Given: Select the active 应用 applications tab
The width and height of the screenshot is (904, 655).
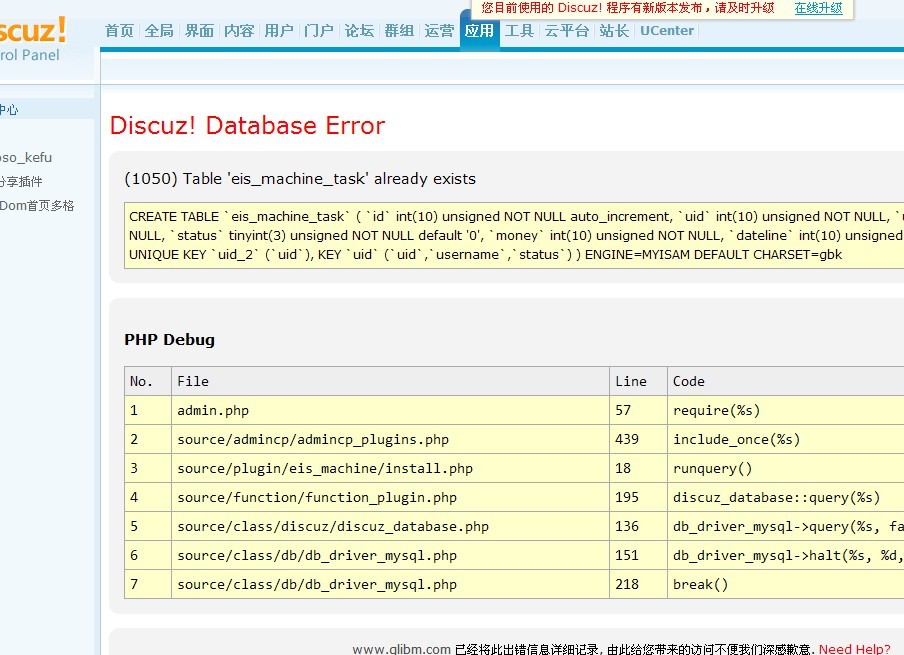Looking at the screenshot, I should [479, 30].
